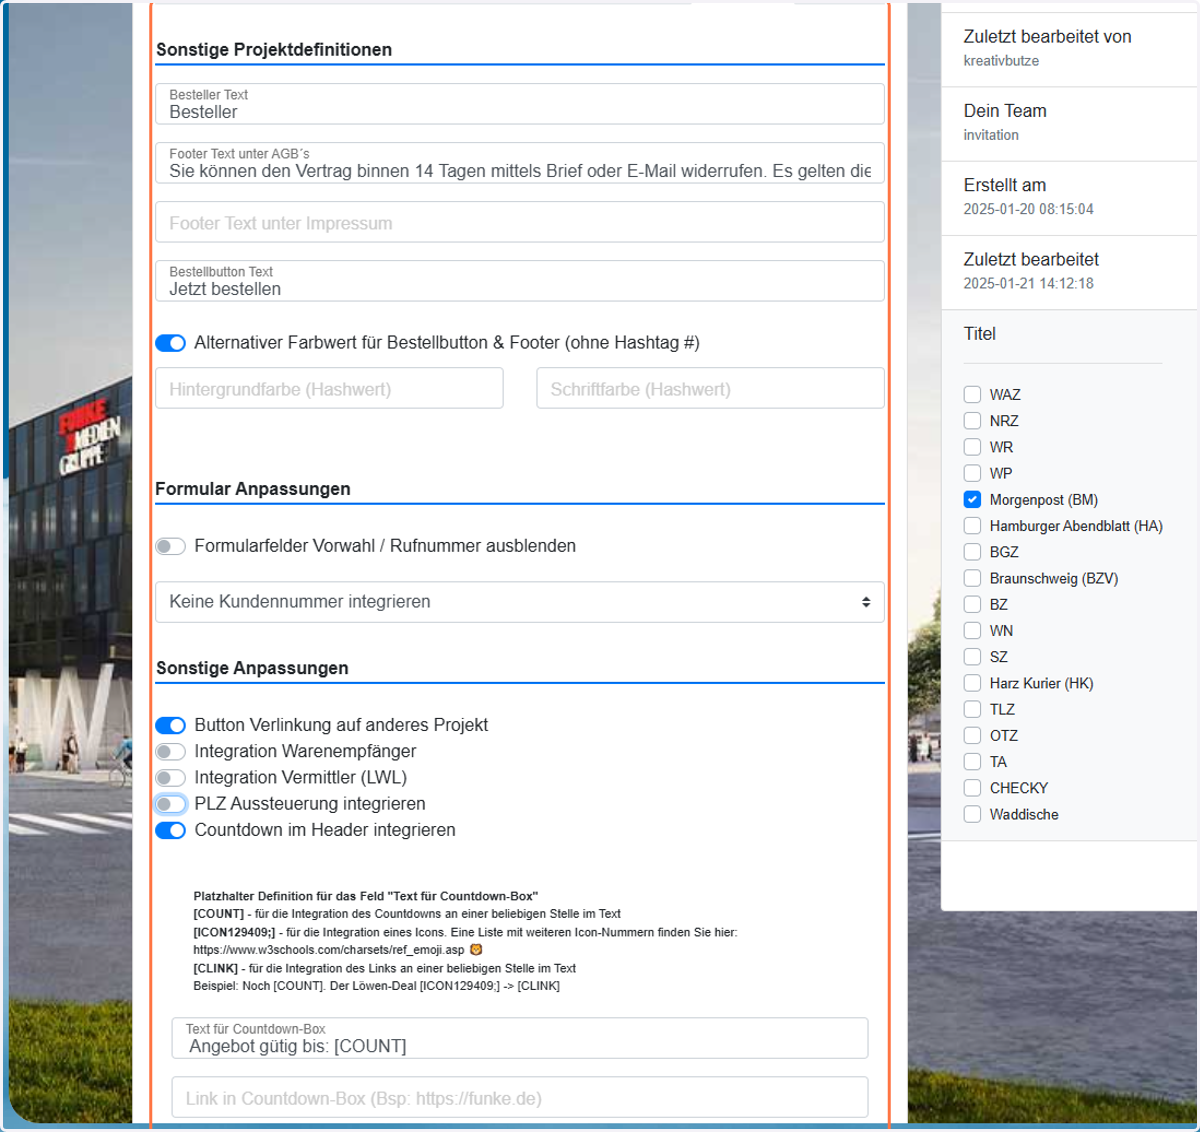Click the lion emoji icon after URL
This screenshot has height=1132, width=1200.
pyautogui.click(x=476, y=950)
